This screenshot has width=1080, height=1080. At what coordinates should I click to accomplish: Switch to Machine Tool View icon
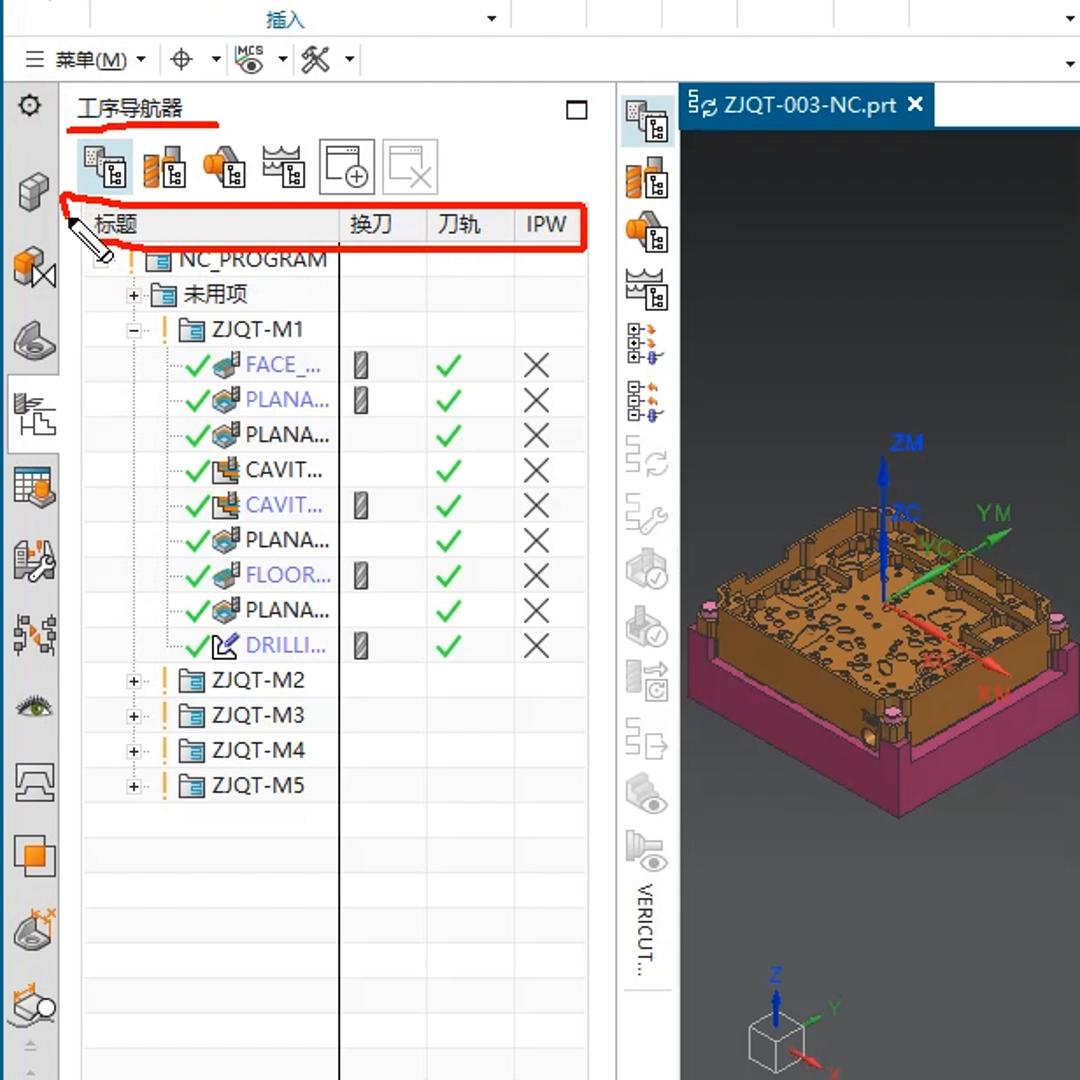pos(165,166)
